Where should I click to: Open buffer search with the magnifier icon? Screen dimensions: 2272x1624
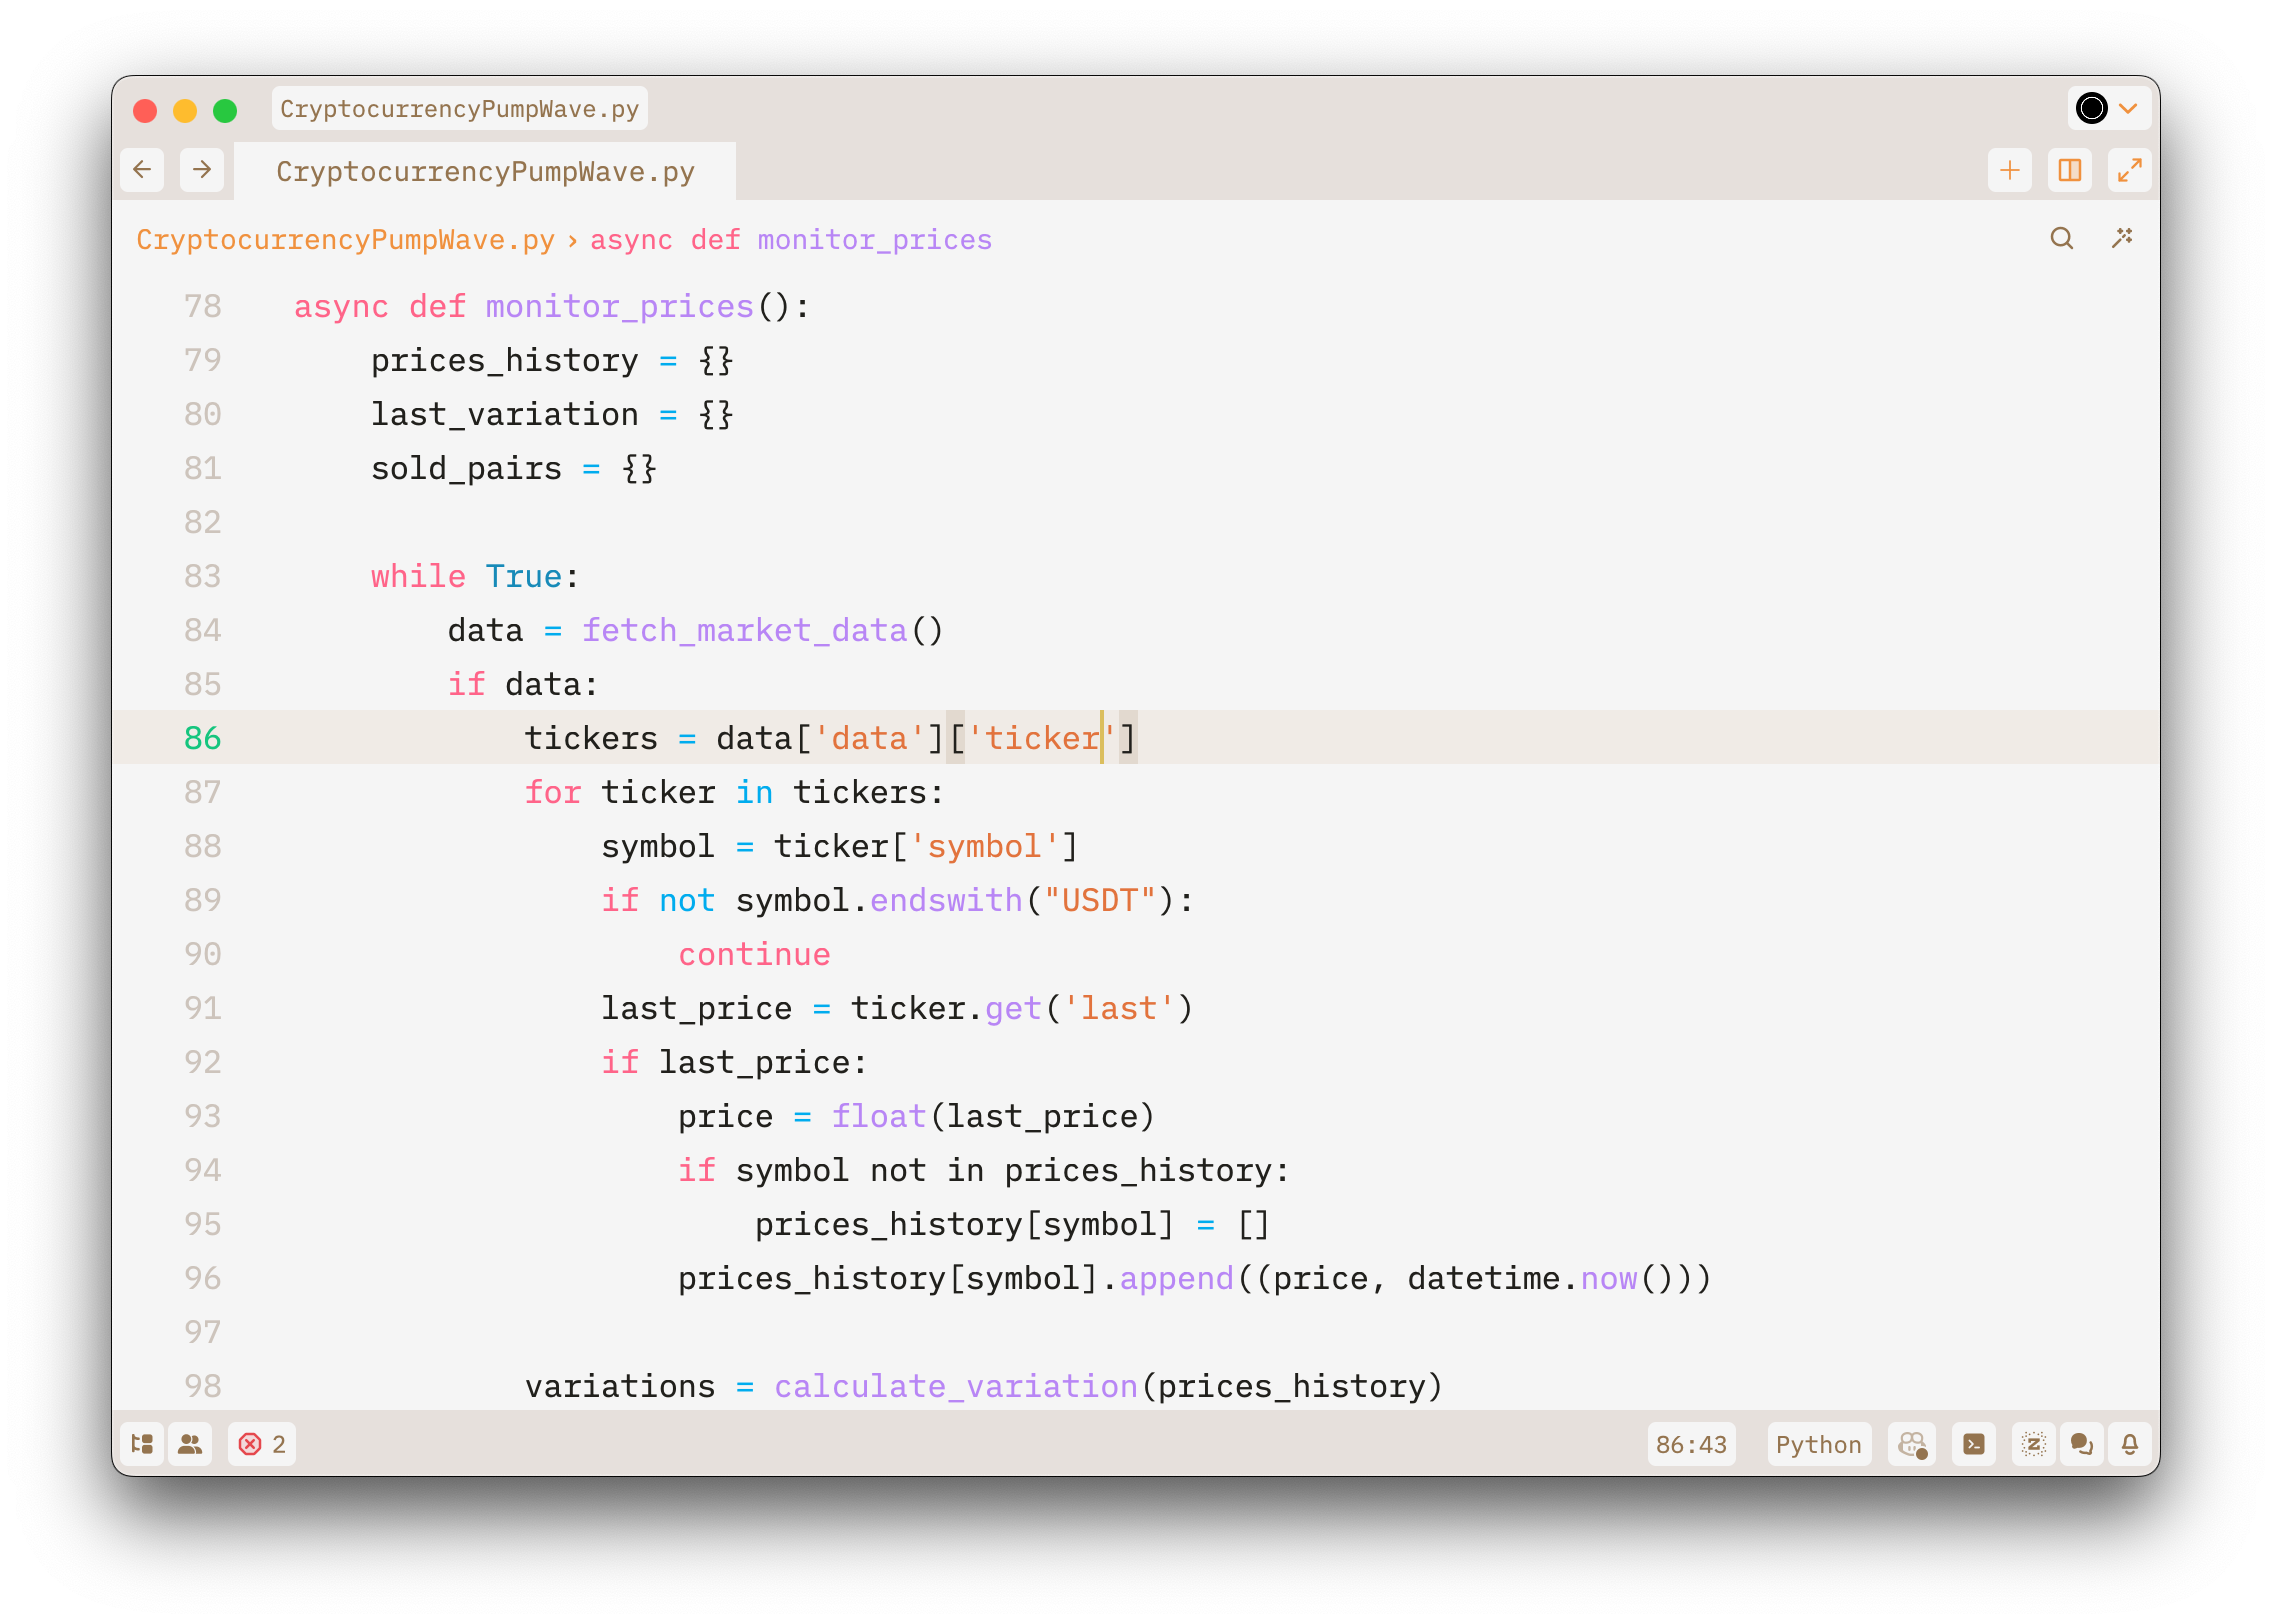[x=2062, y=239]
